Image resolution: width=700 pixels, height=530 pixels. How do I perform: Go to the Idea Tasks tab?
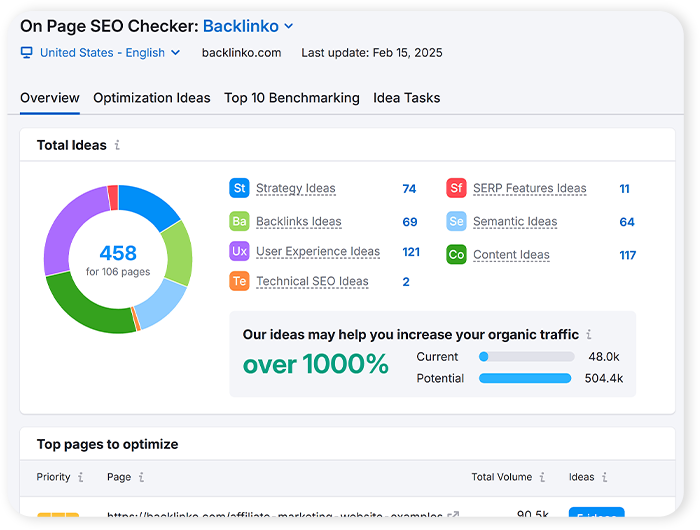[x=407, y=98]
